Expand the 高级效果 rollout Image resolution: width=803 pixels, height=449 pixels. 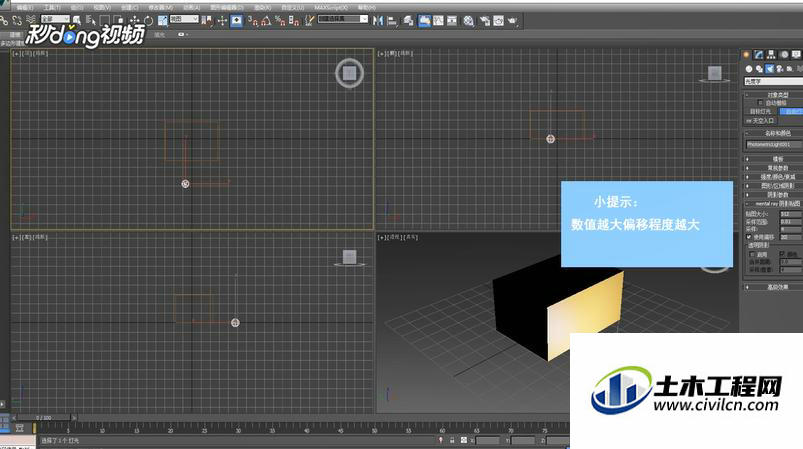point(773,287)
